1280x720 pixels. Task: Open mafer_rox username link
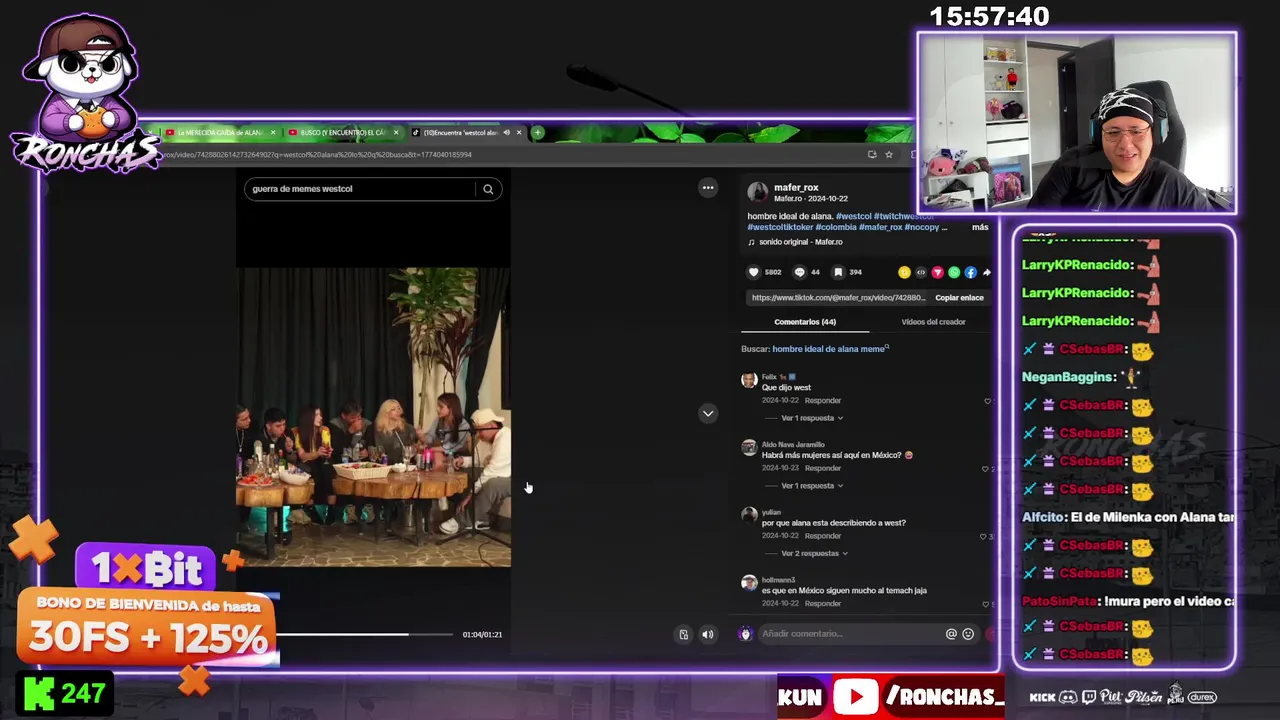click(796, 187)
